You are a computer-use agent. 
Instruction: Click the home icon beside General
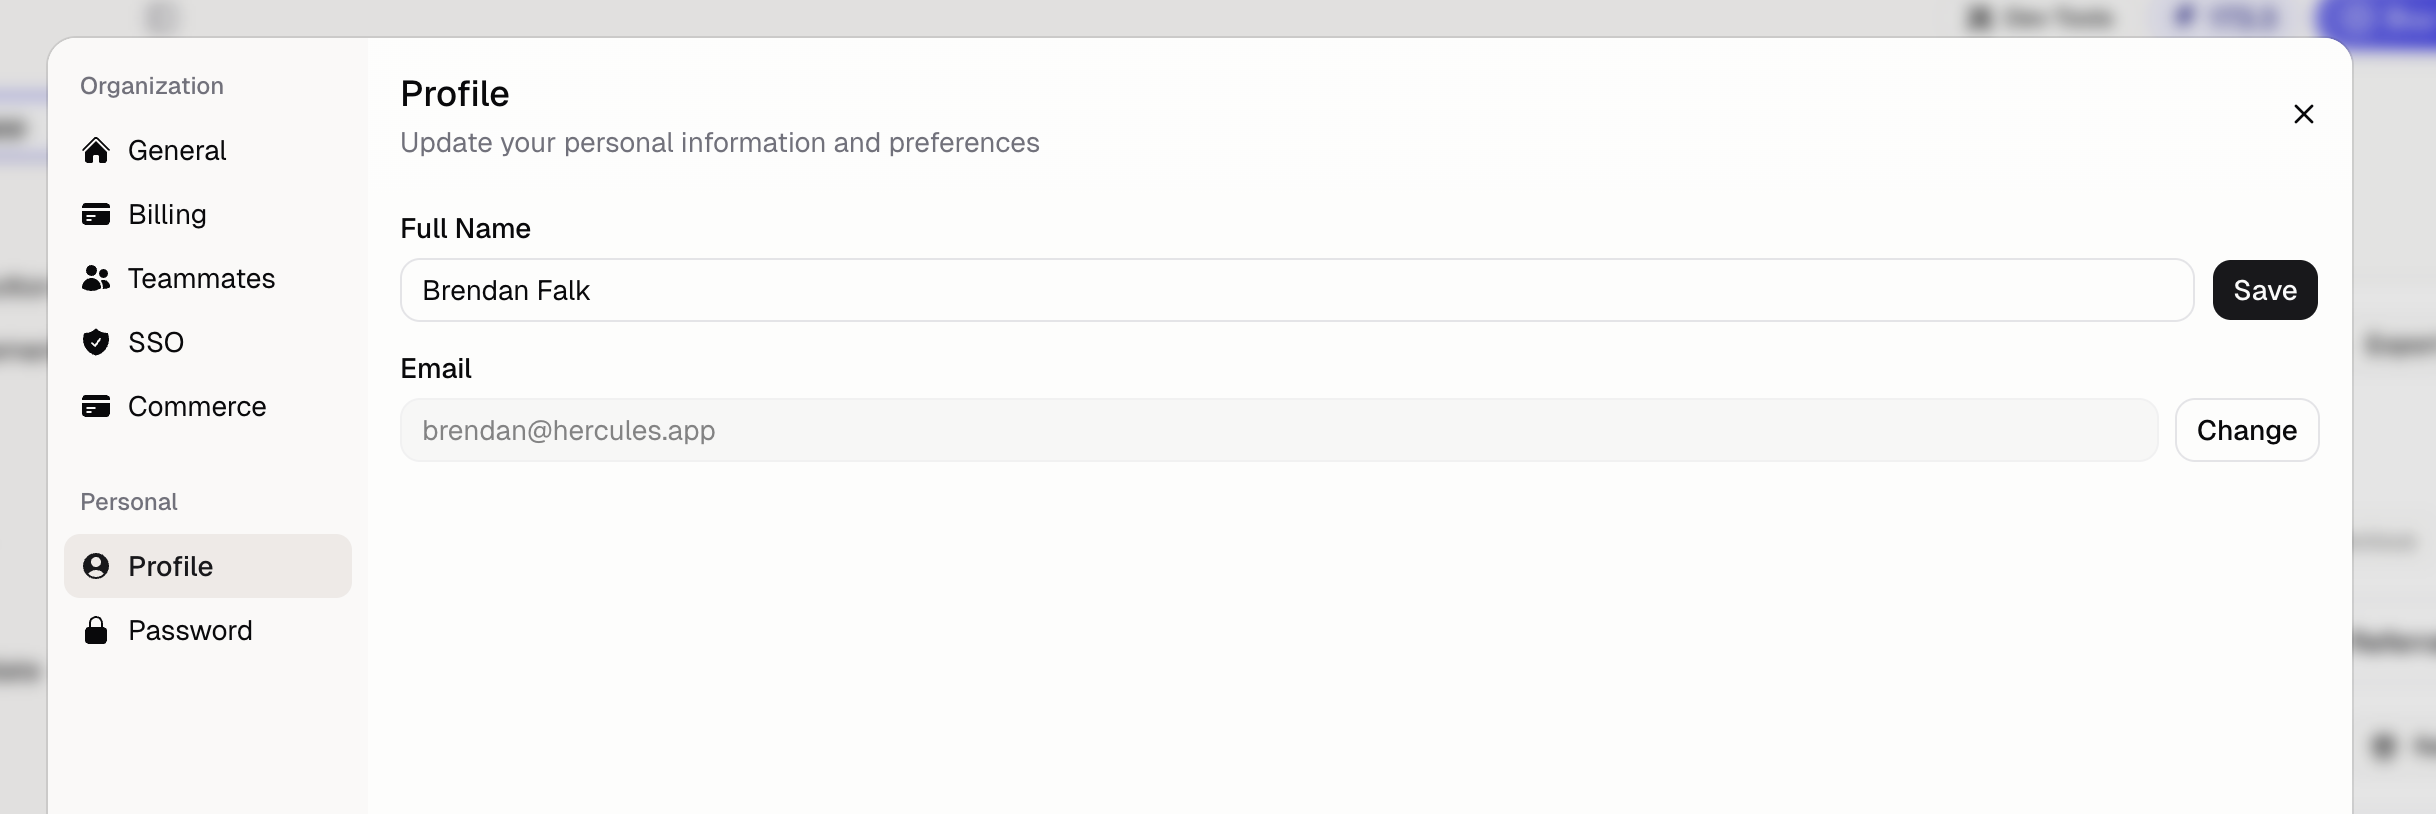[x=96, y=150]
